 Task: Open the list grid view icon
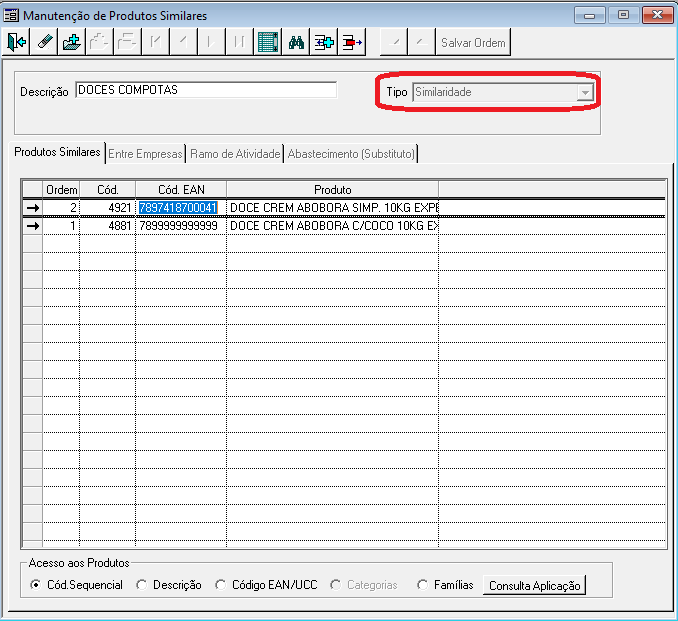click(268, 42)
